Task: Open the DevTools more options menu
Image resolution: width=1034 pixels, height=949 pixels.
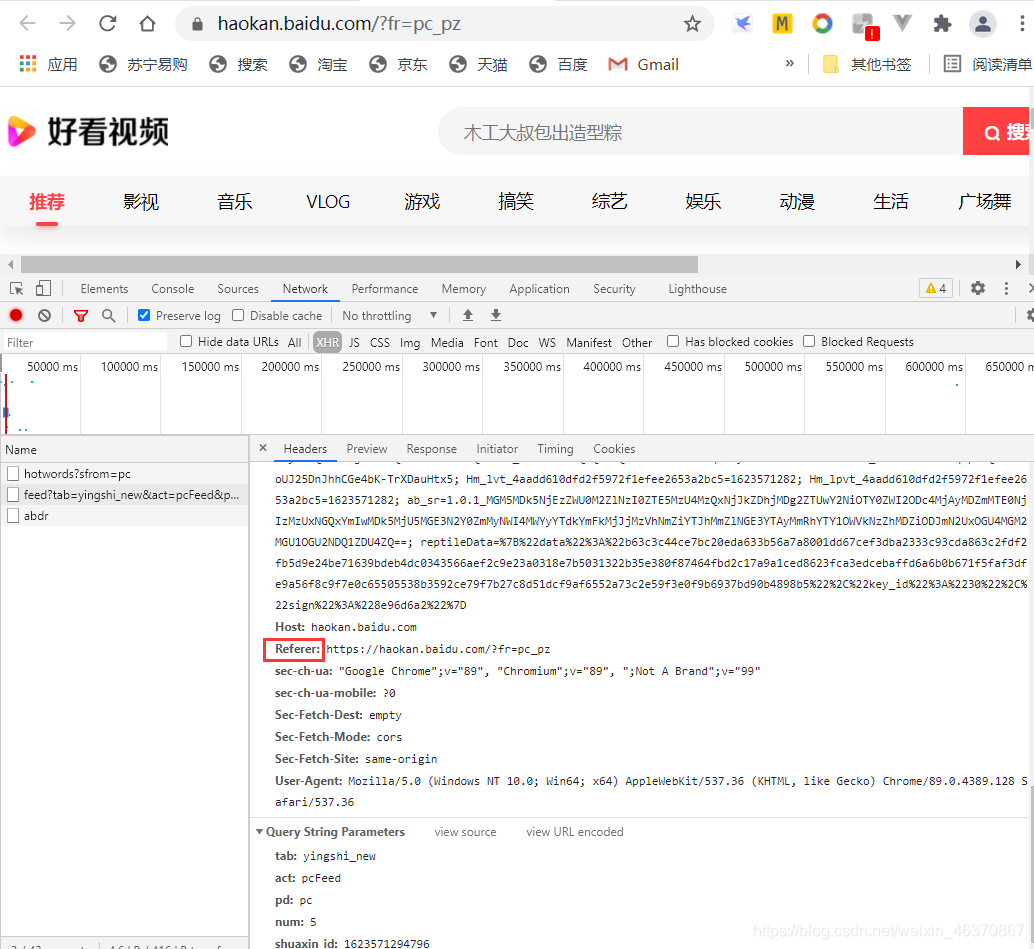Action: (1006, 288)
